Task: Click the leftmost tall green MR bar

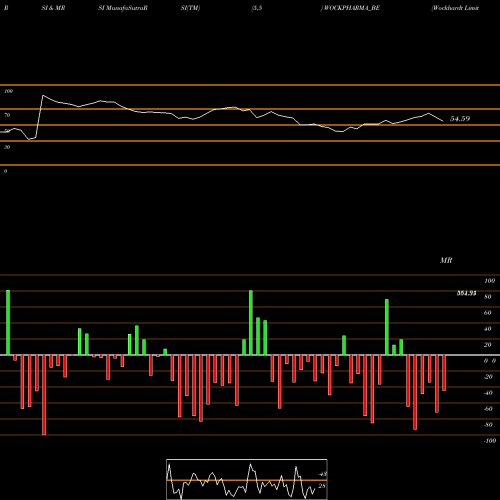Action: pyautogui.click(x=8, y=322)
